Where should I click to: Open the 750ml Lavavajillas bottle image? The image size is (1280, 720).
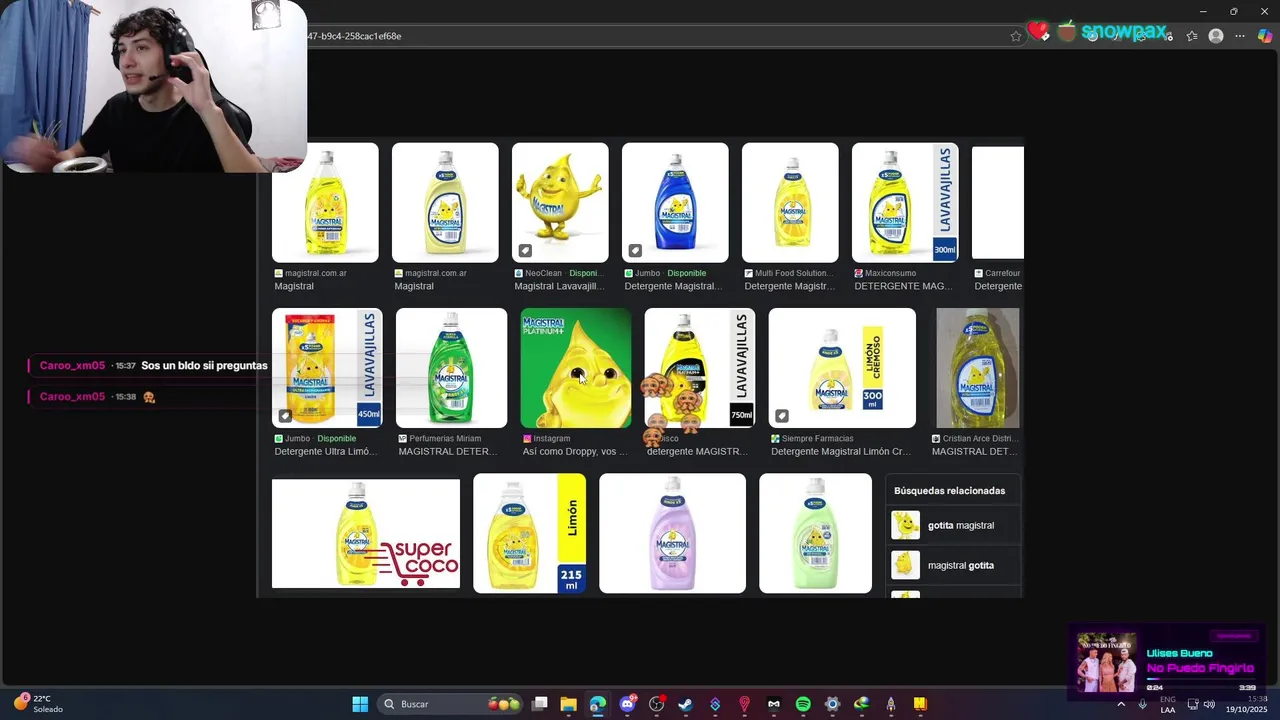699,367
